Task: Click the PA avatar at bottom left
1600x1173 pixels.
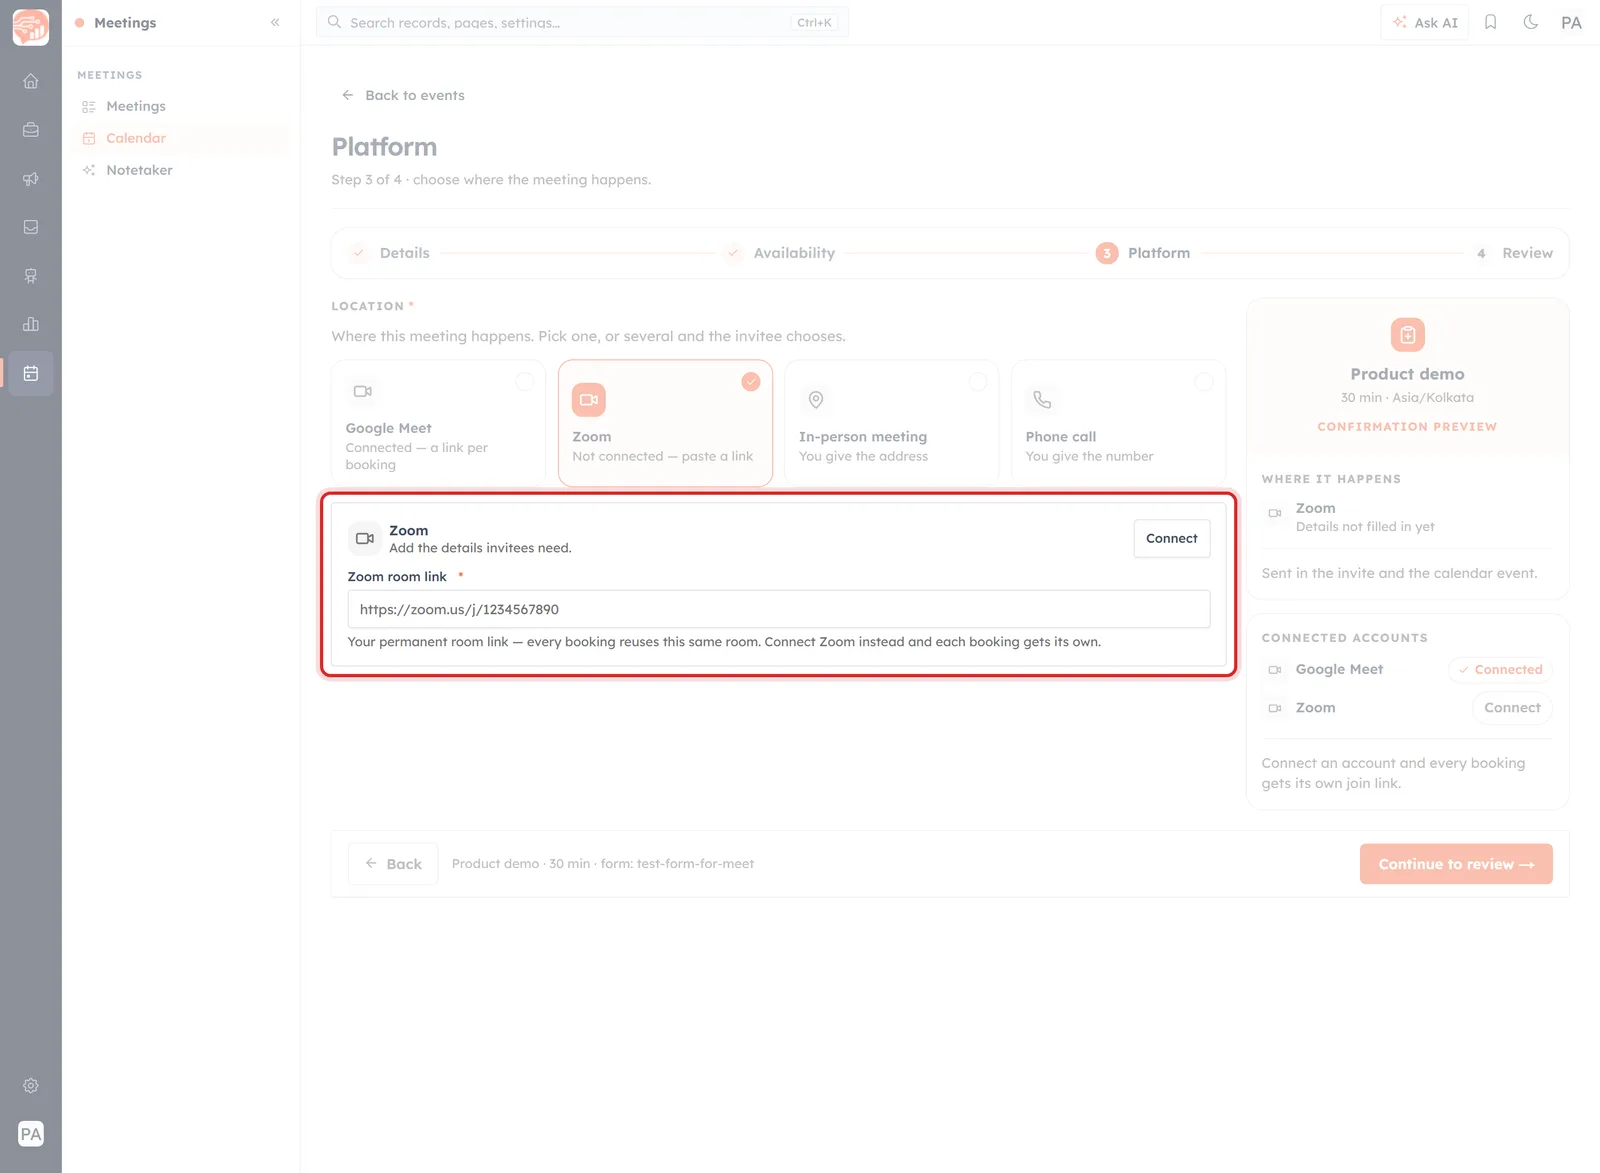Action: coord(31,1134)
